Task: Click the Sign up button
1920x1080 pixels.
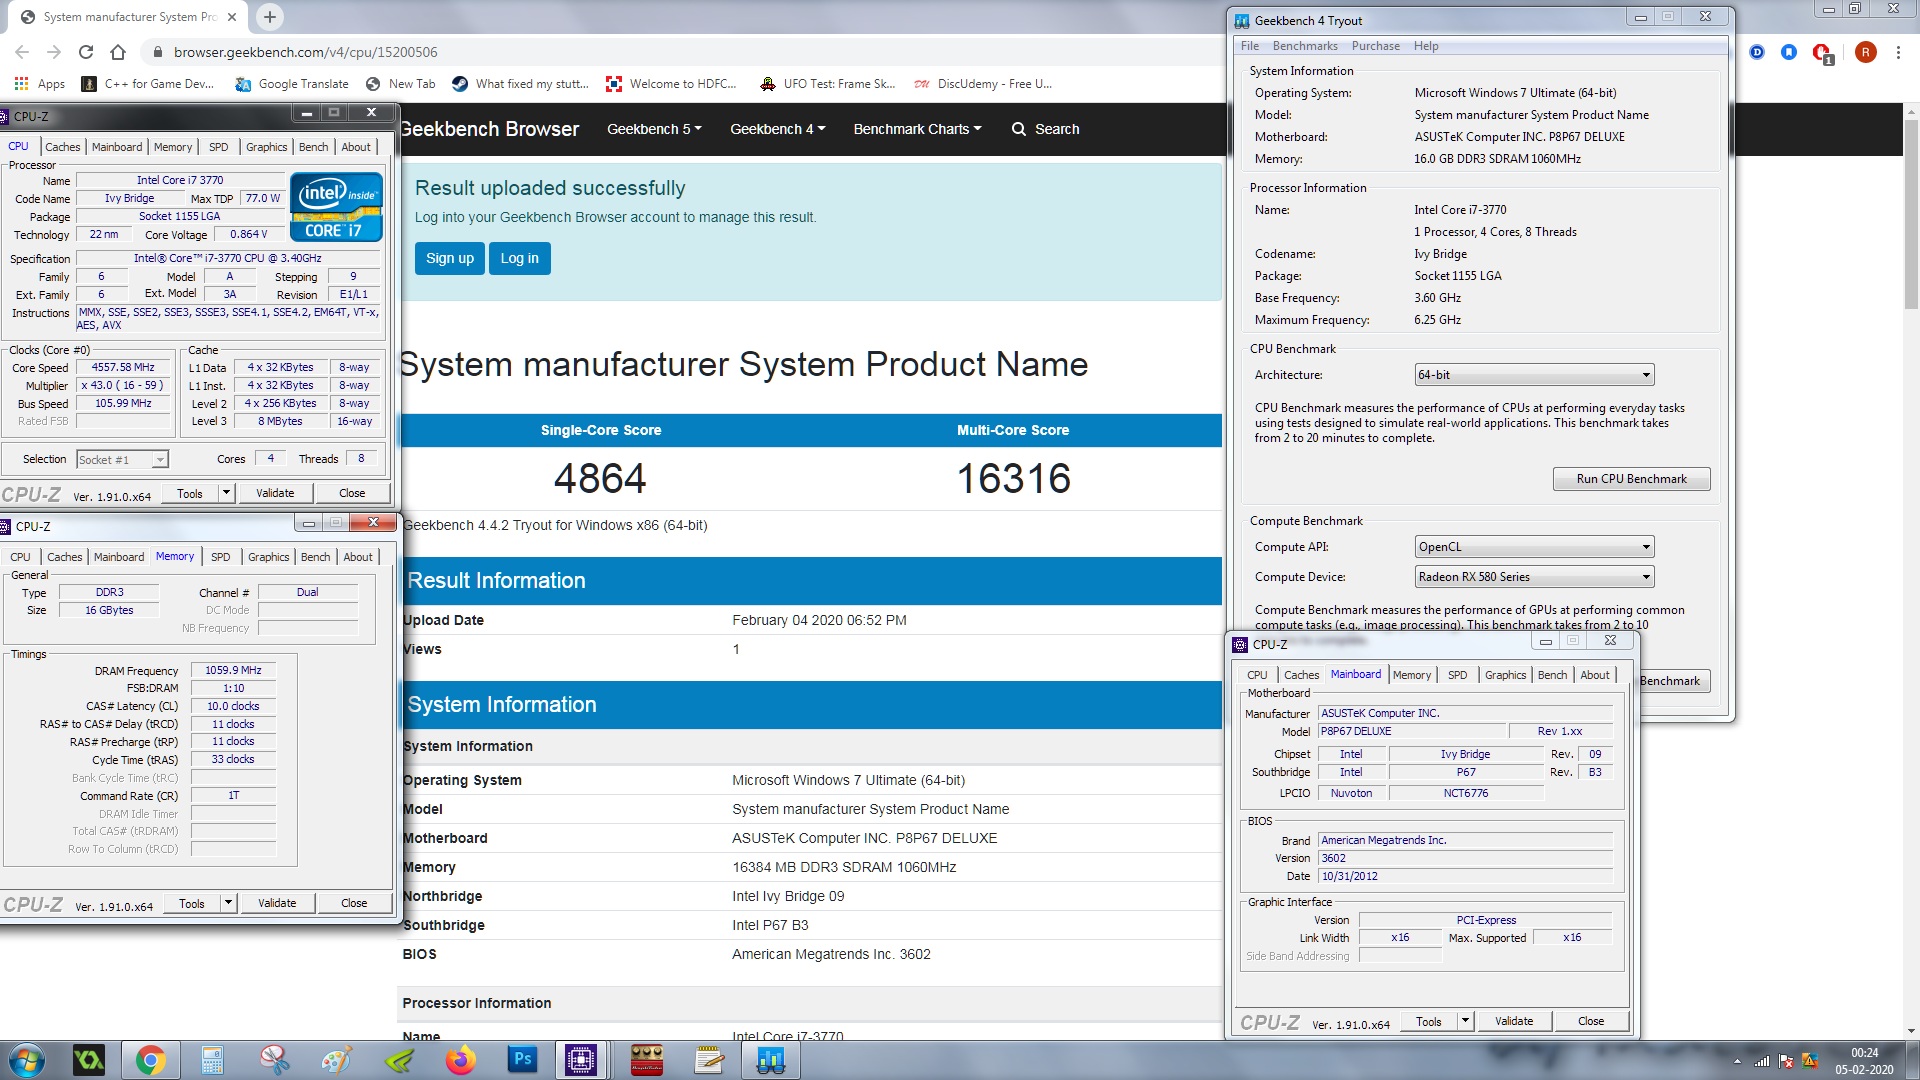Action: [x=450, y=258]
